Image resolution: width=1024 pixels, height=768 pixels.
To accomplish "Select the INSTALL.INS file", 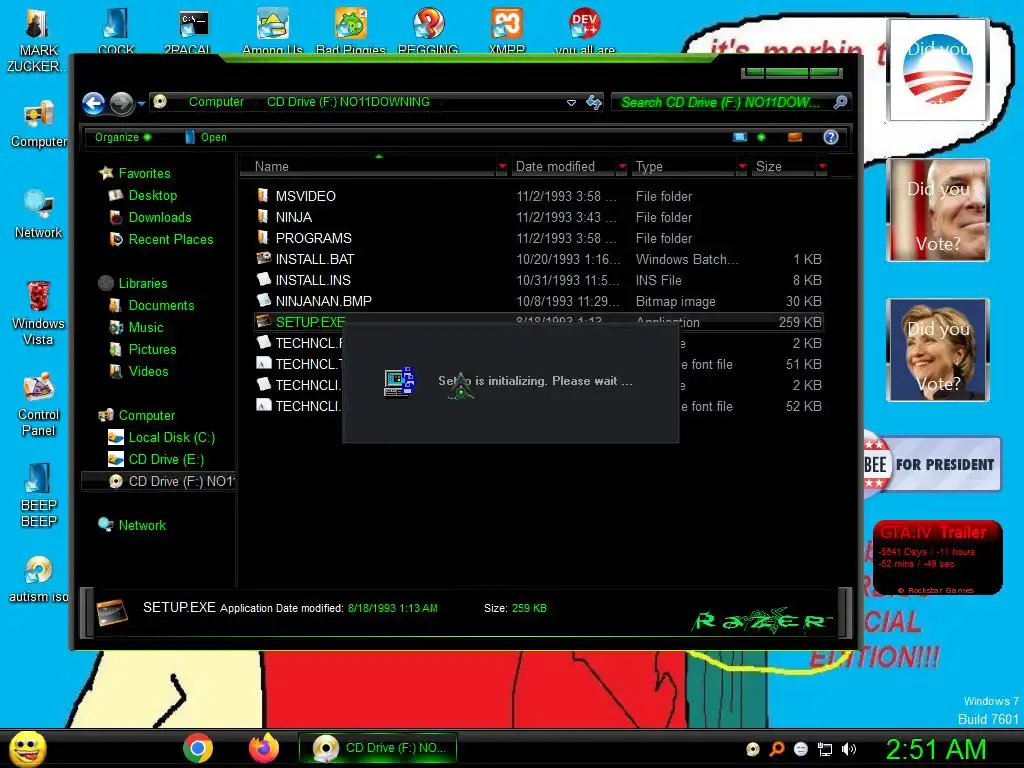I will 313,280.
